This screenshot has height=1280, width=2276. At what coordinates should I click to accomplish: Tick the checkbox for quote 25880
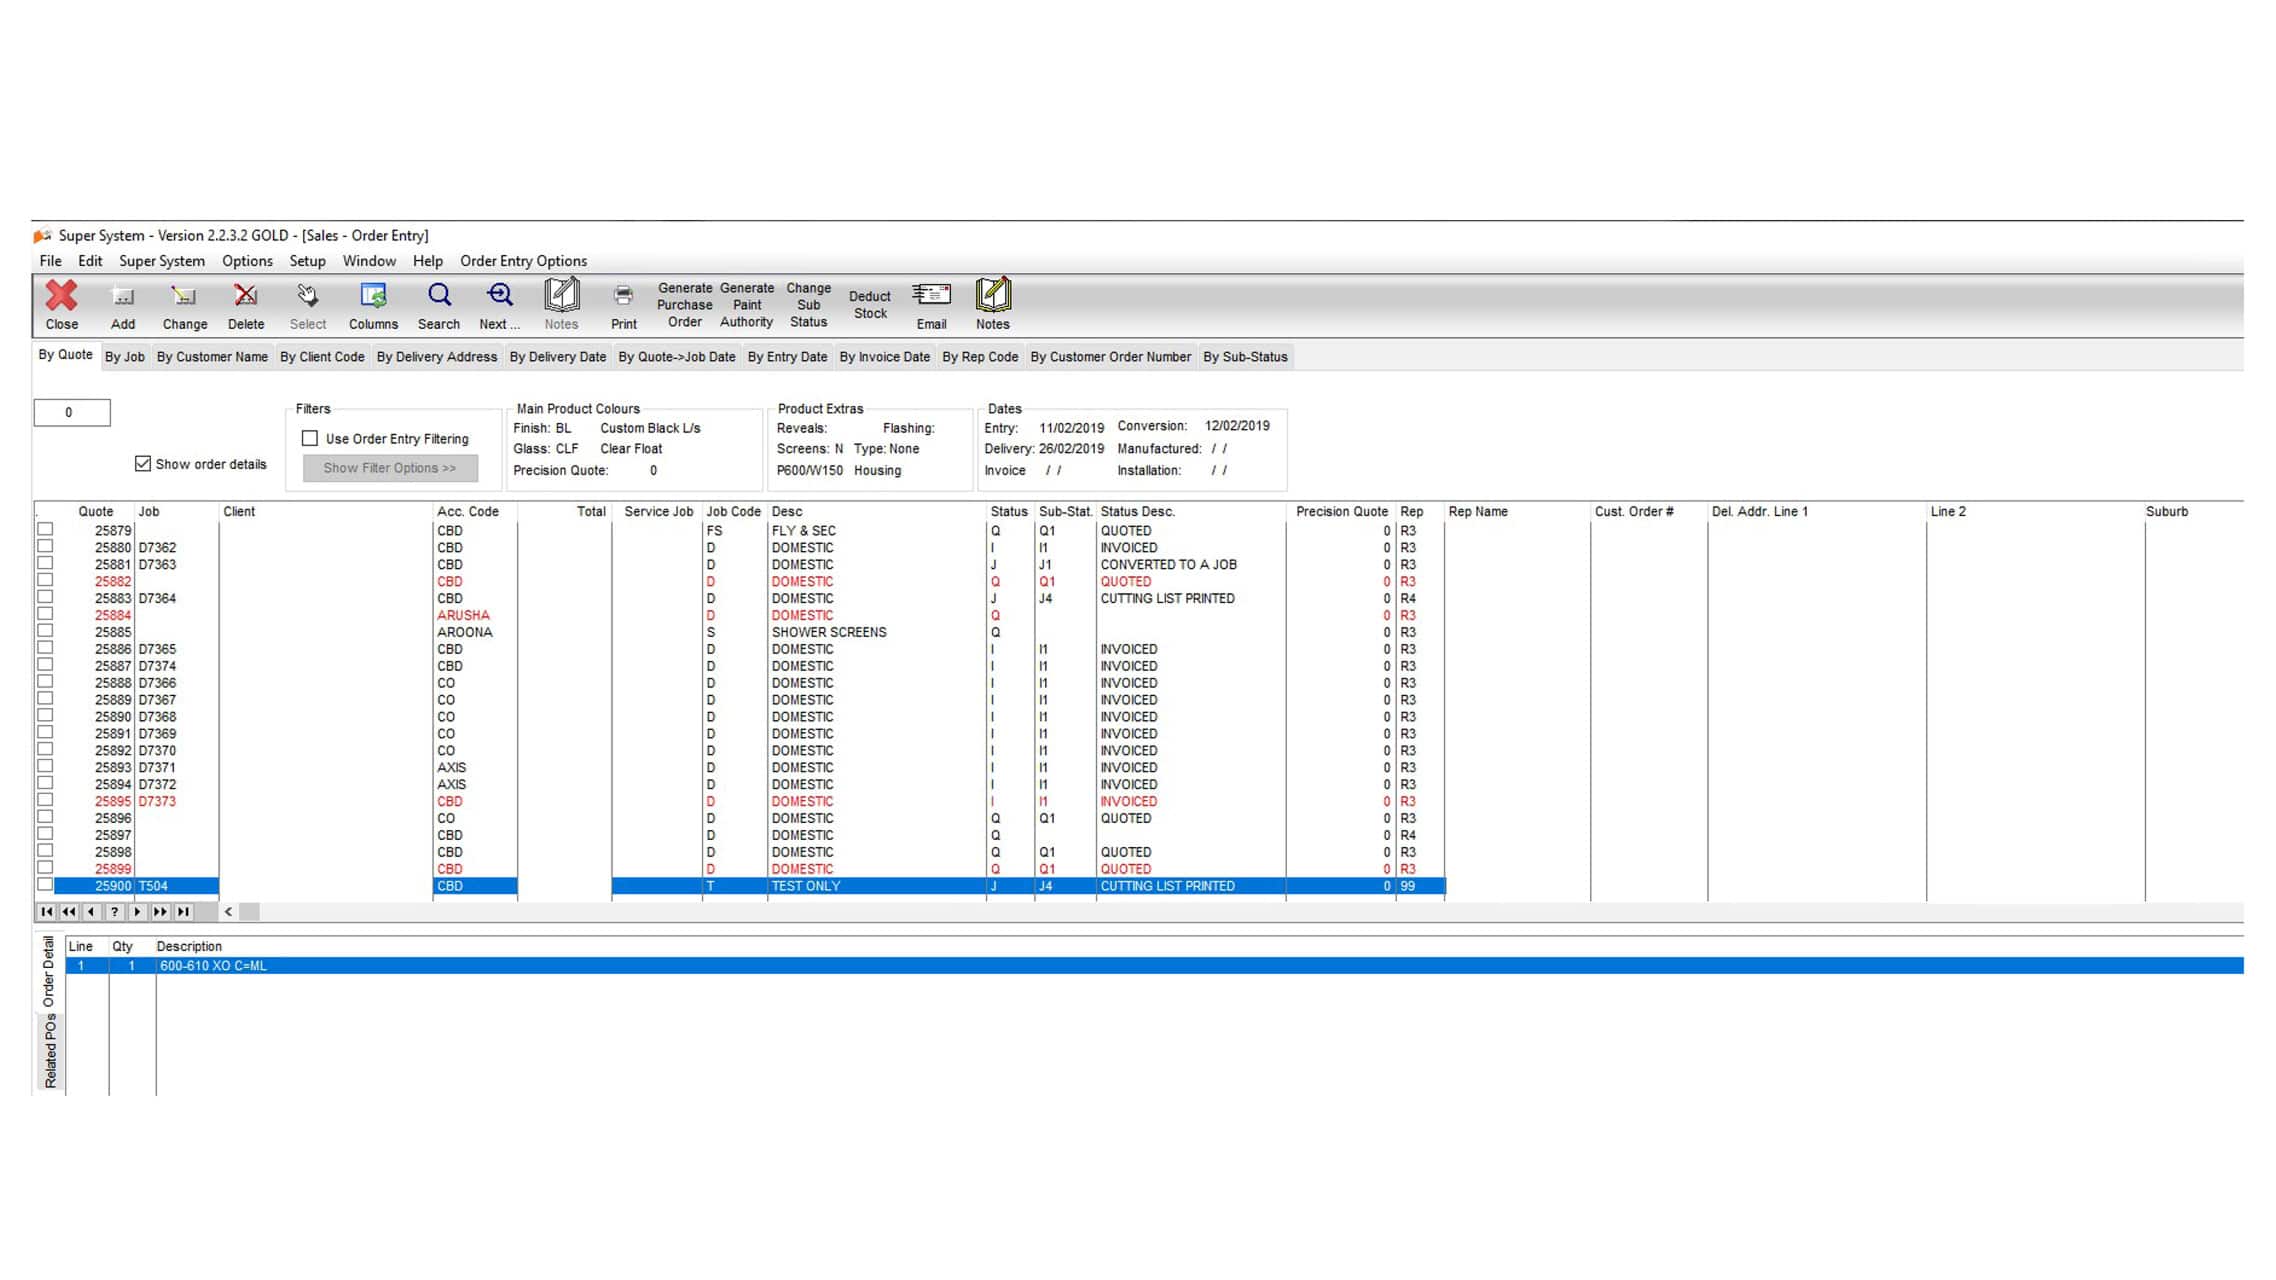pyautogui.click(x=45, y=546)
